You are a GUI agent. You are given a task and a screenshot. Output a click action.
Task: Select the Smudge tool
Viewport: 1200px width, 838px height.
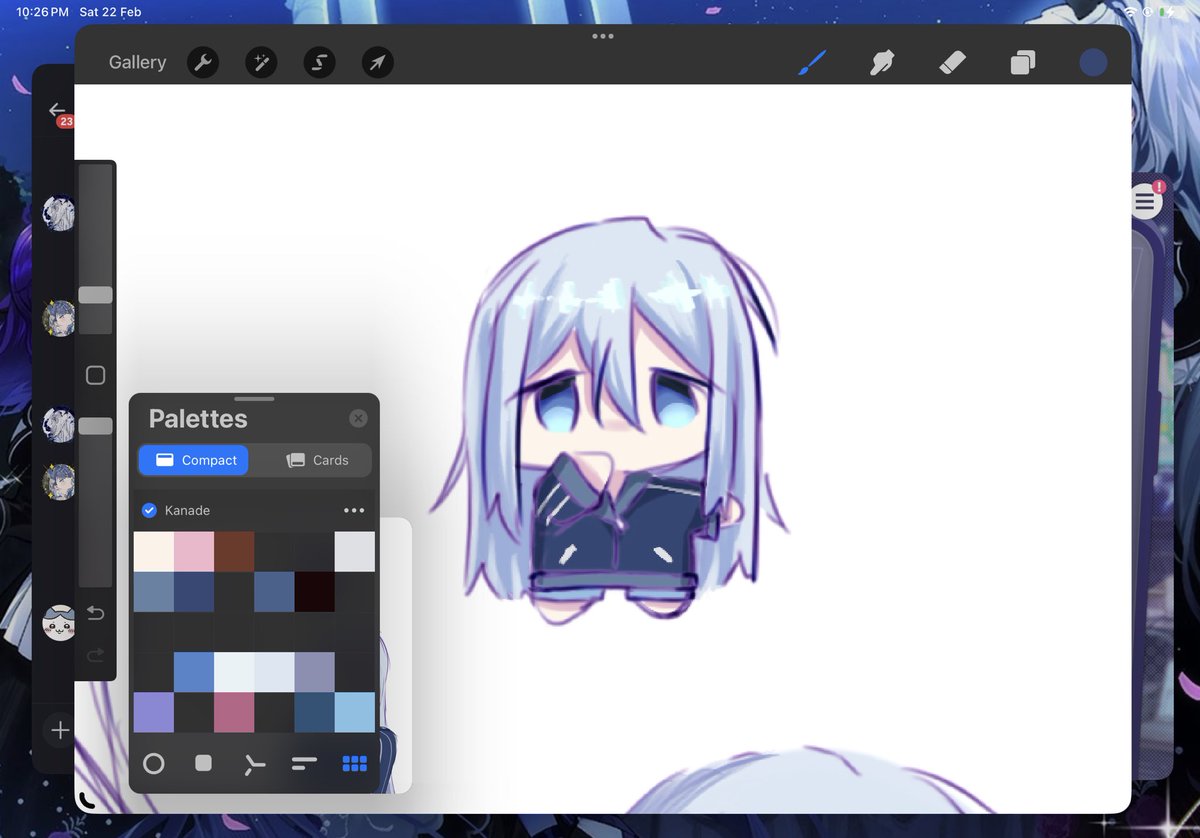(x=882, y=63)
